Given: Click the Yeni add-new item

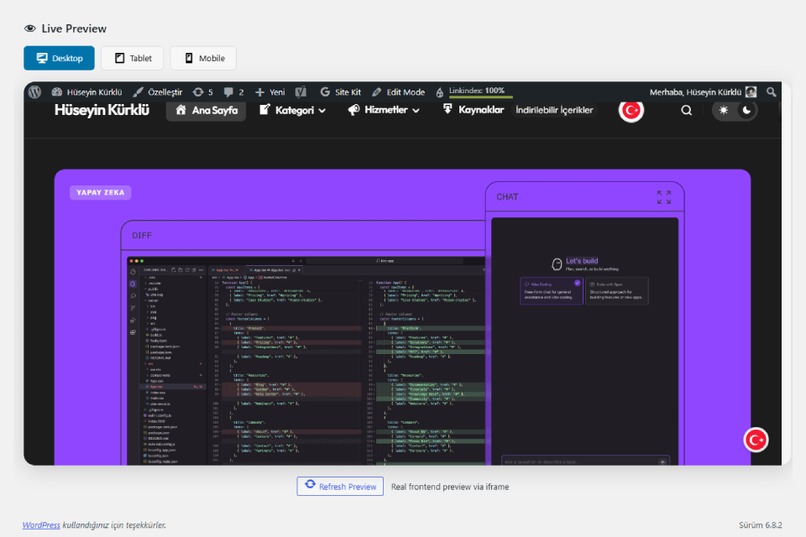Looking at the screenshot, I should tap(270, 92).
